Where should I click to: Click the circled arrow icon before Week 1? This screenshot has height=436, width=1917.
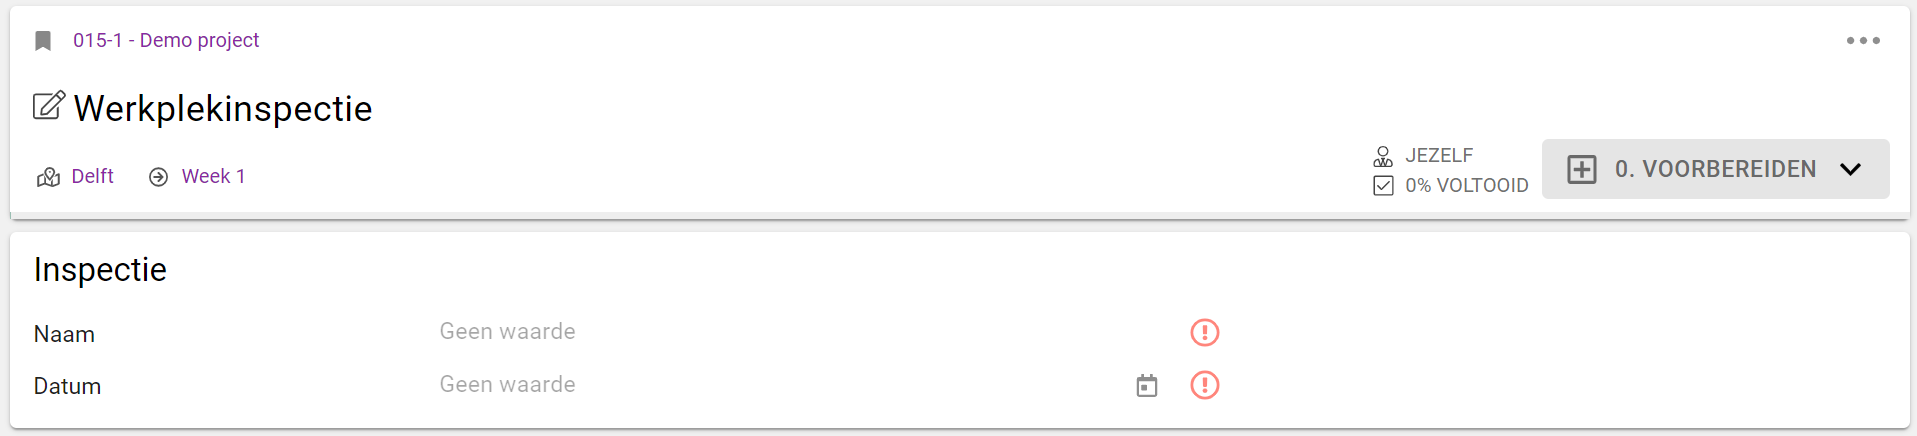158,177
